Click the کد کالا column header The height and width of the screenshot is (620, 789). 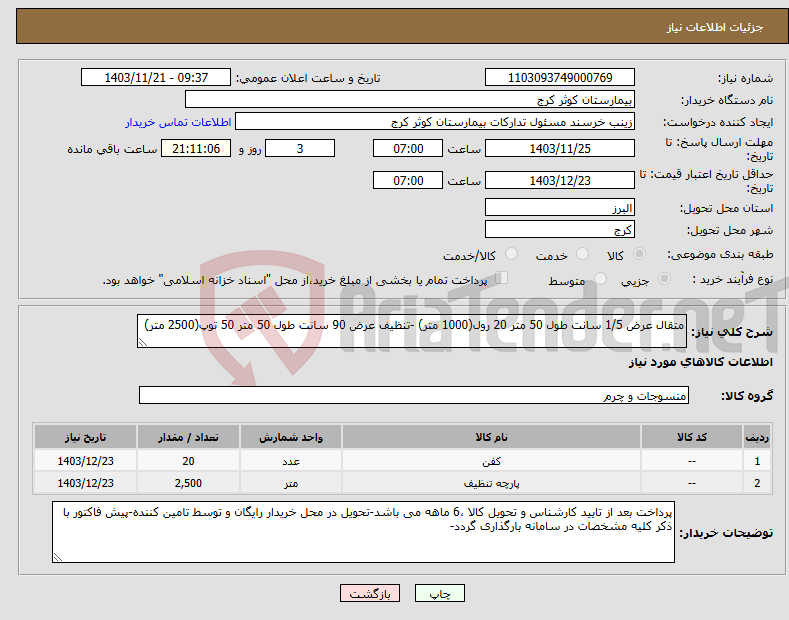[x=692, y=437]
